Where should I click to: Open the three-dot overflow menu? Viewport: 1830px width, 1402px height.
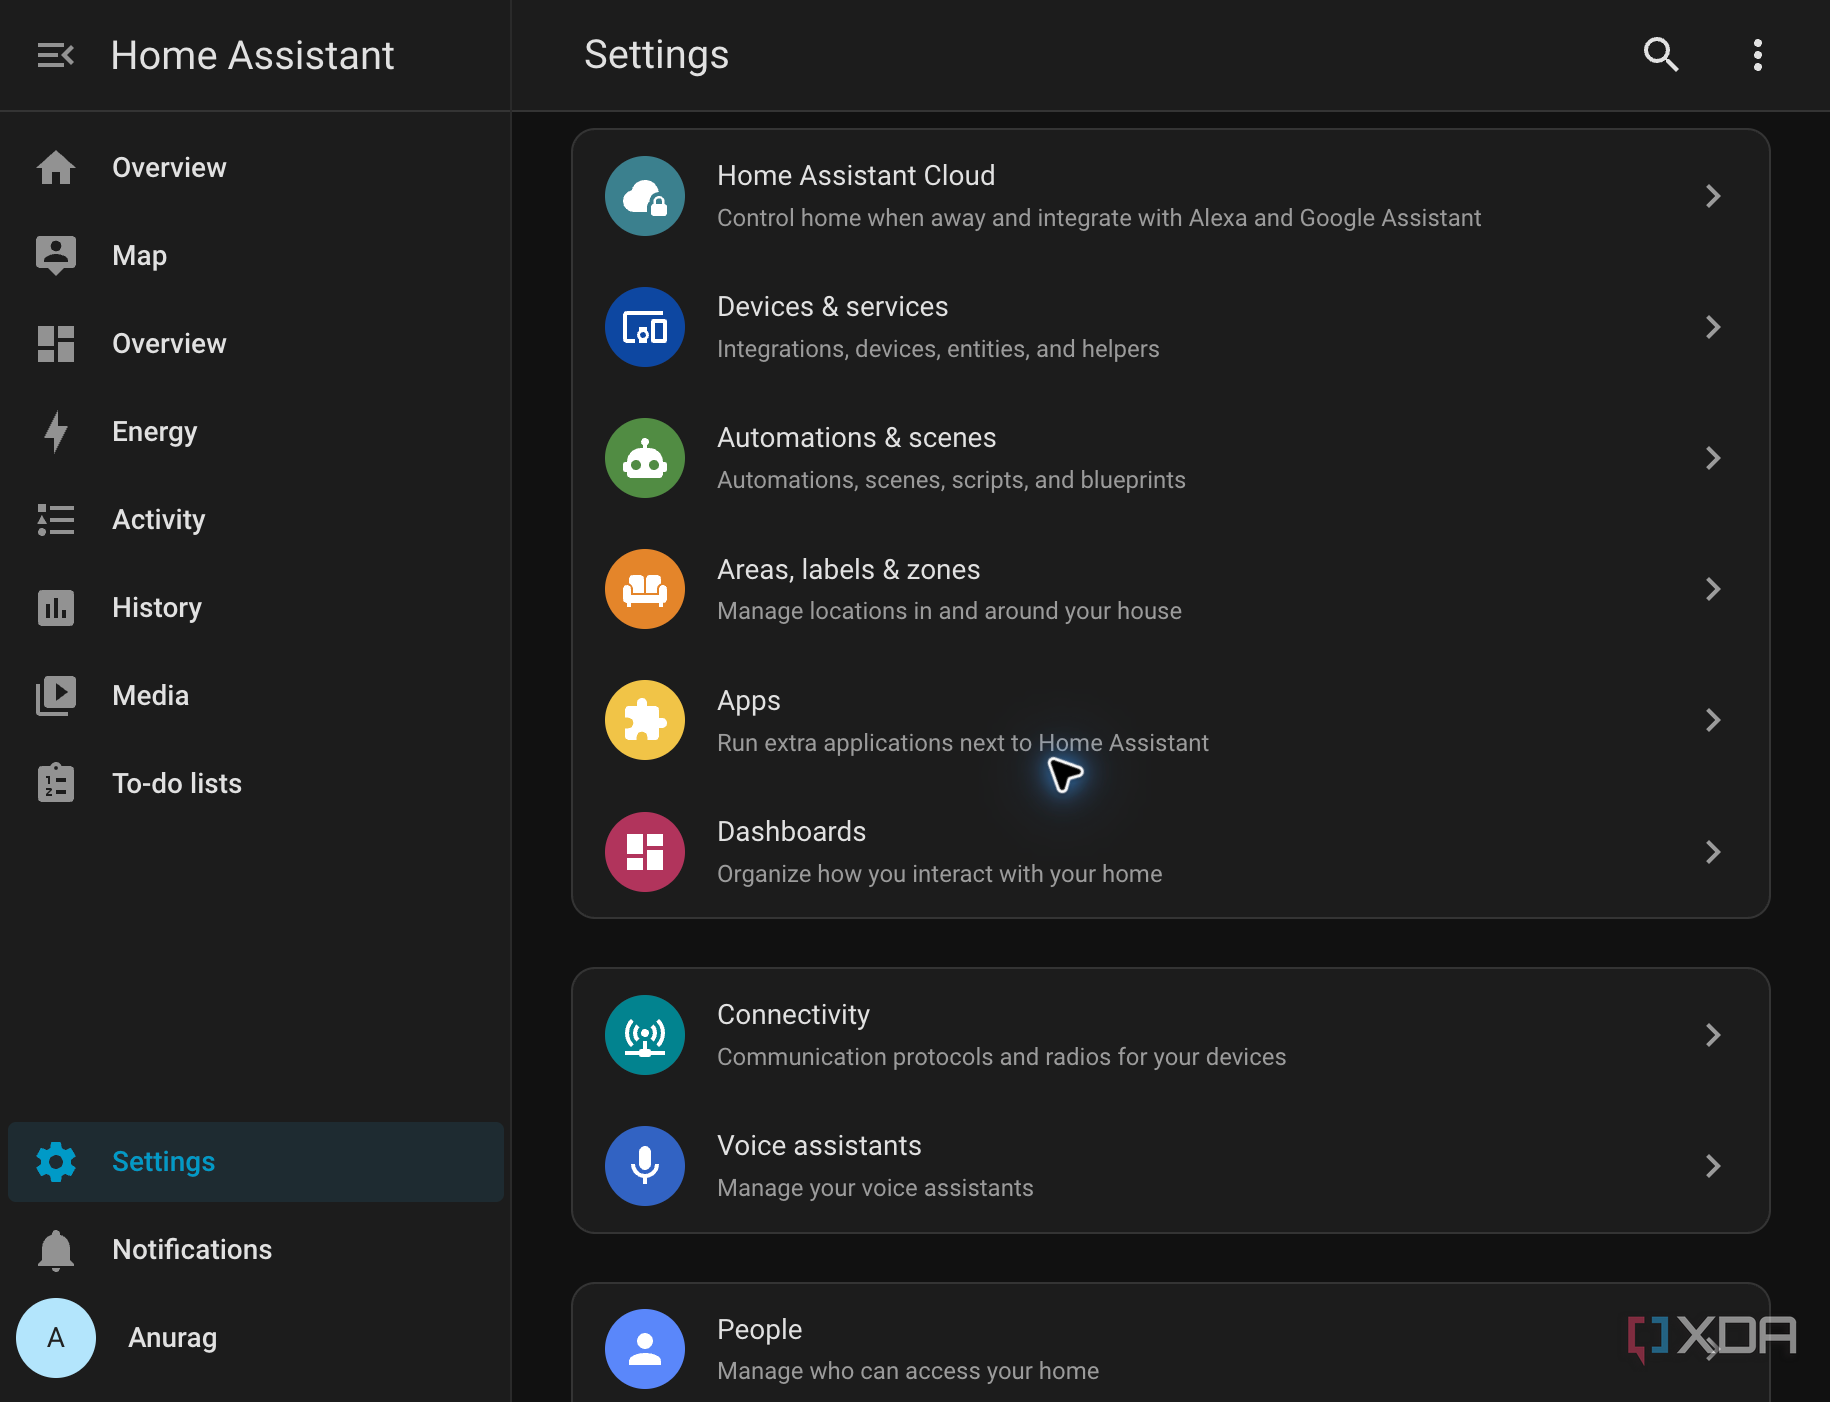coord(1757,55)
